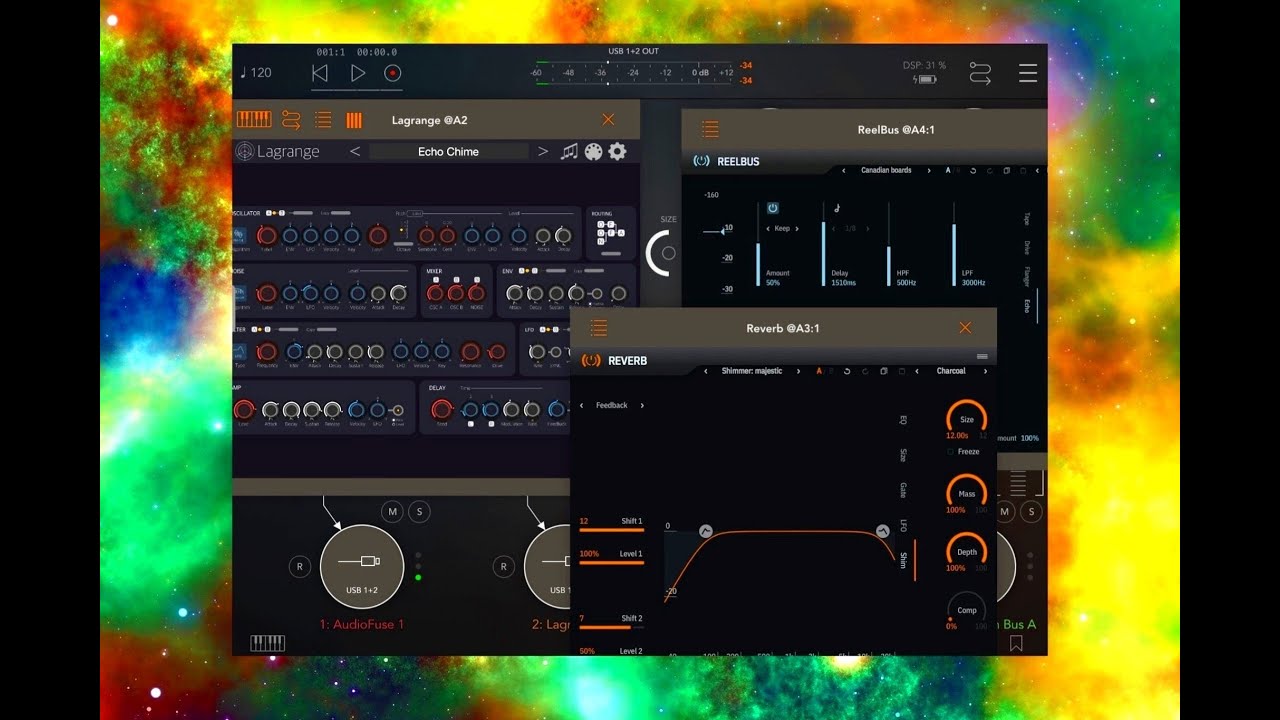Switch to the Shim tab in Reverb
This screenshot has width=1280, height=720.
[x=903, y=560]
